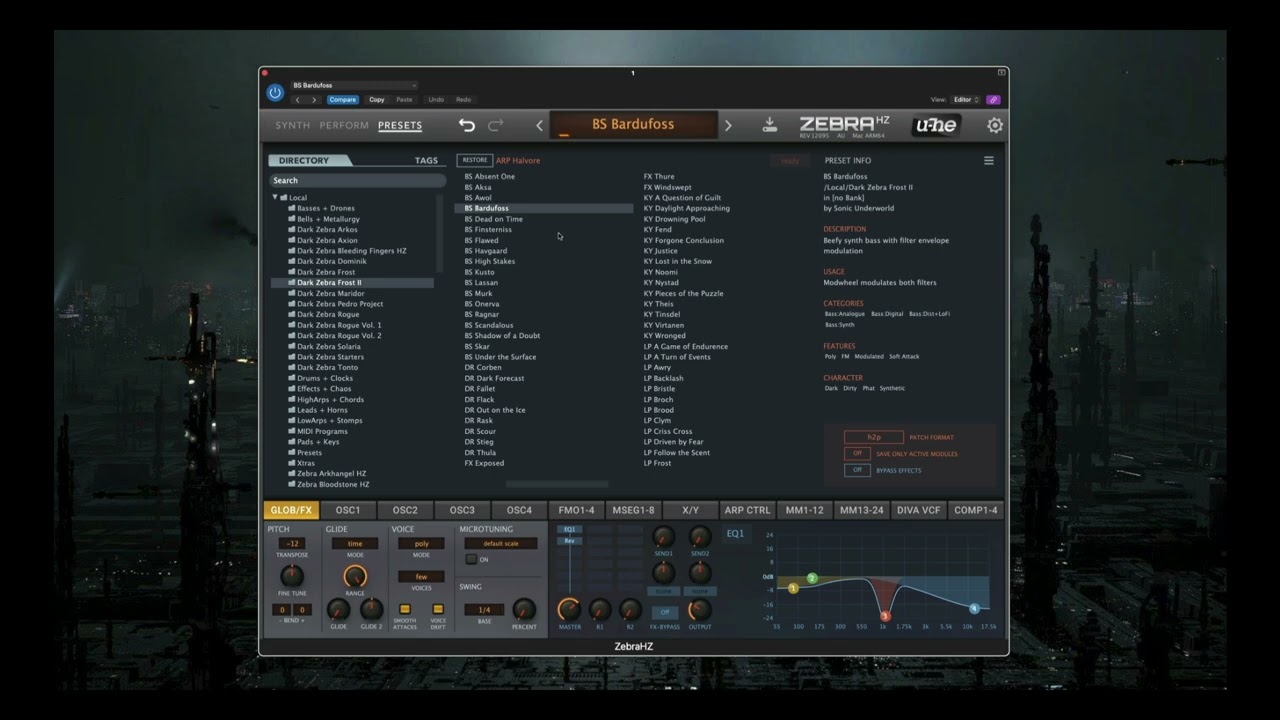This screenshot has height=720, width=1280.
Task: Toggle Smooth Attacks switch
Action: [x=405, y=608]
